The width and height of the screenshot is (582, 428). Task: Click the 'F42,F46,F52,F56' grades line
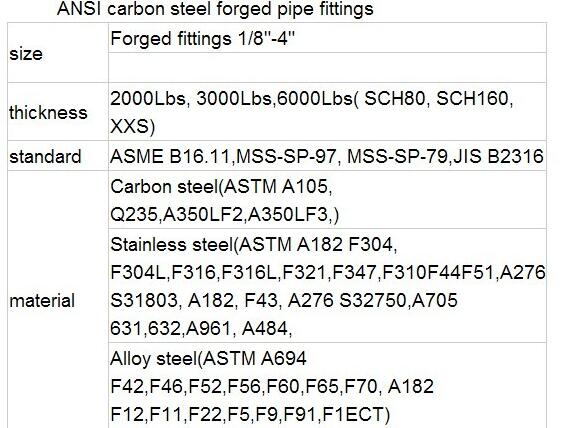272,386
